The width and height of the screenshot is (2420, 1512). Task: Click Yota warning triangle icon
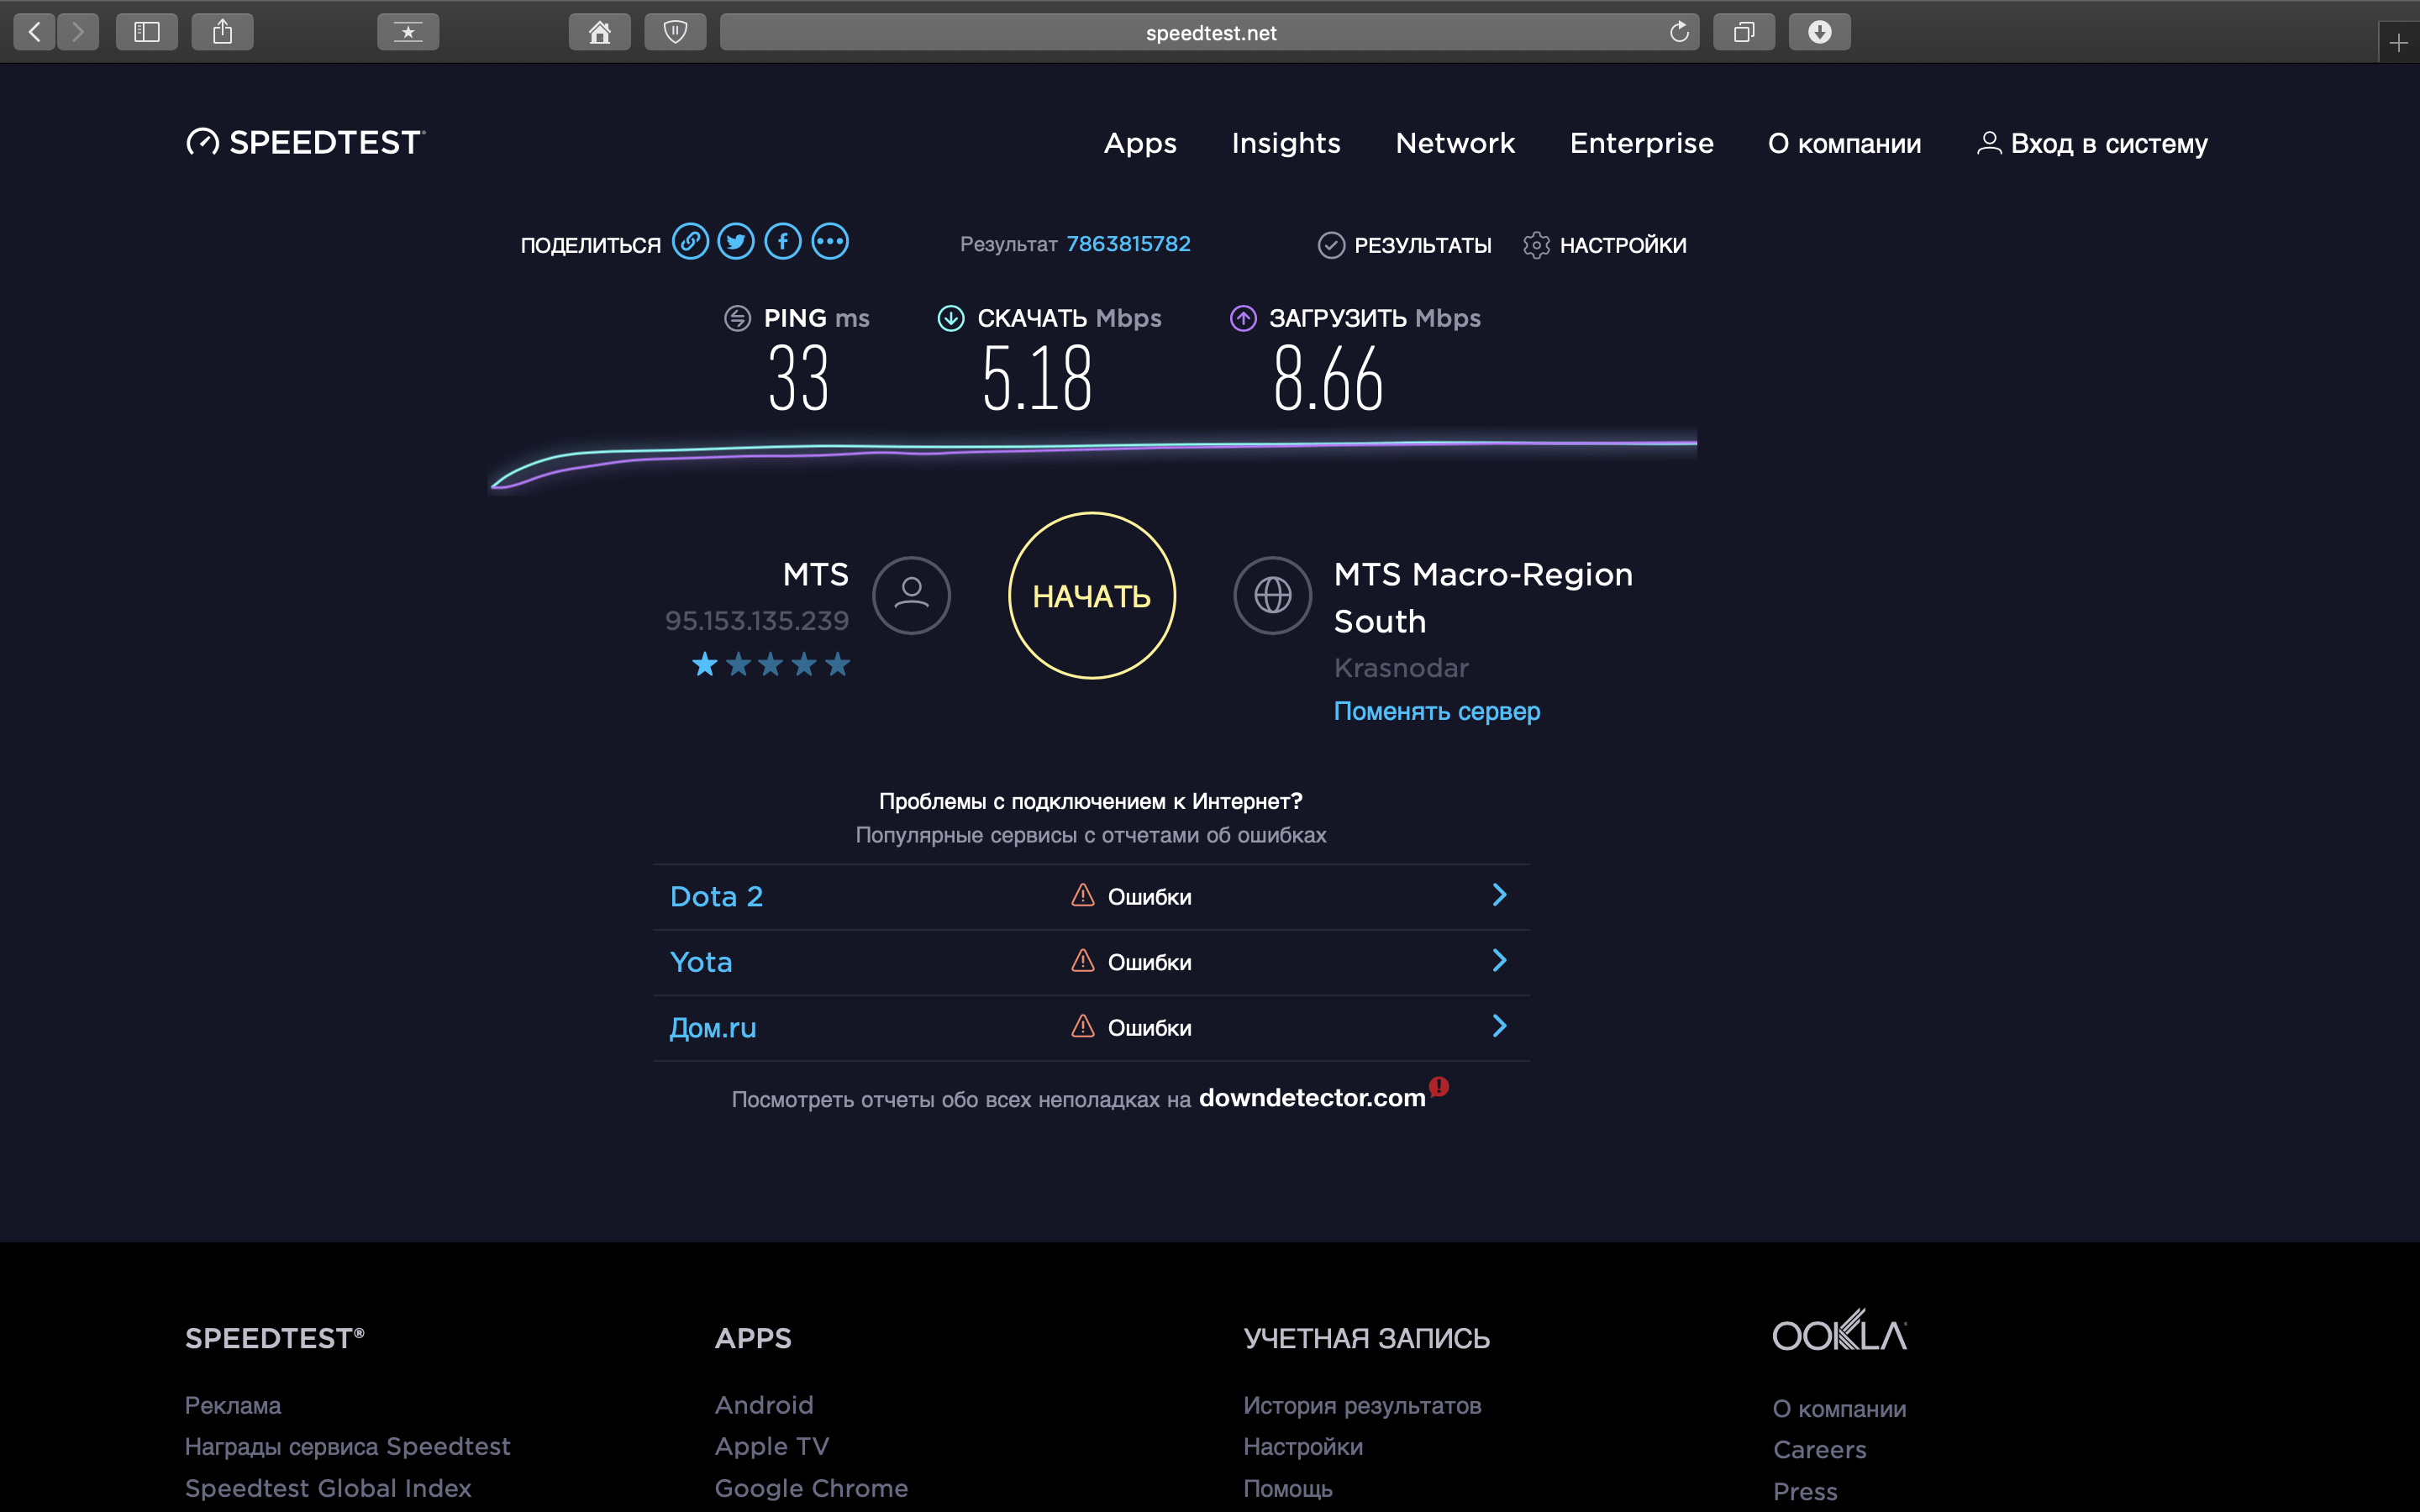[x=1083, y=961]
